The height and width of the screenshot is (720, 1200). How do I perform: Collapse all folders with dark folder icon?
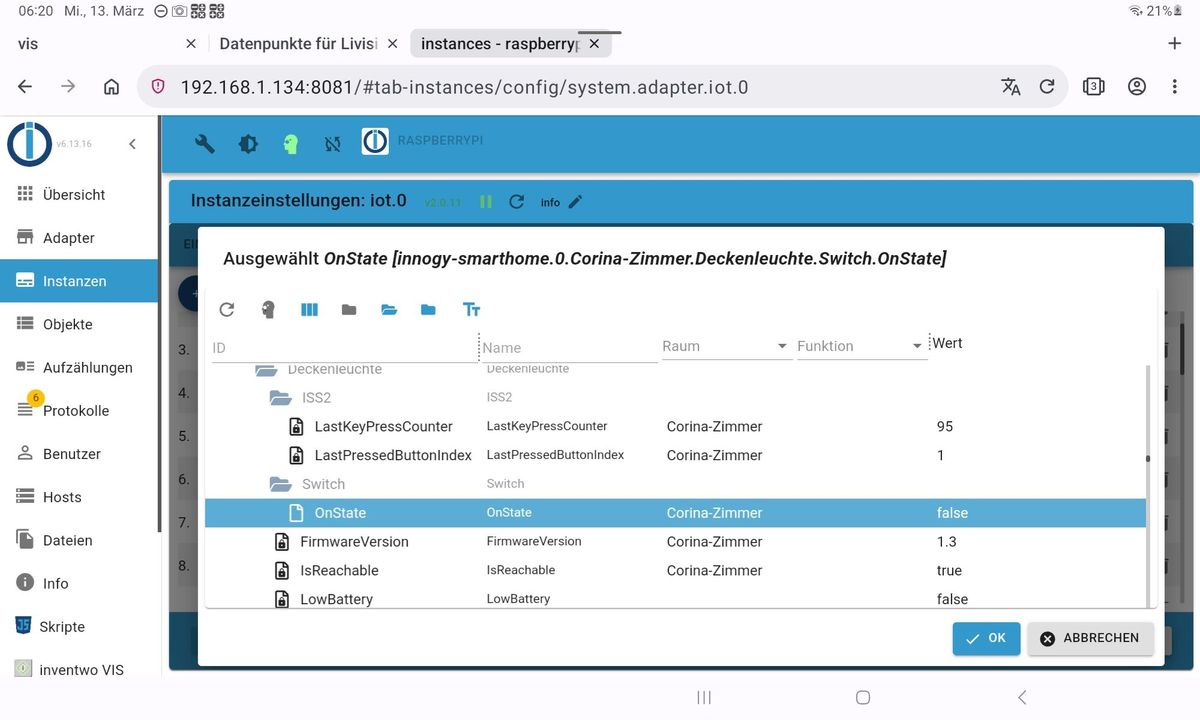tap(349, 310)
